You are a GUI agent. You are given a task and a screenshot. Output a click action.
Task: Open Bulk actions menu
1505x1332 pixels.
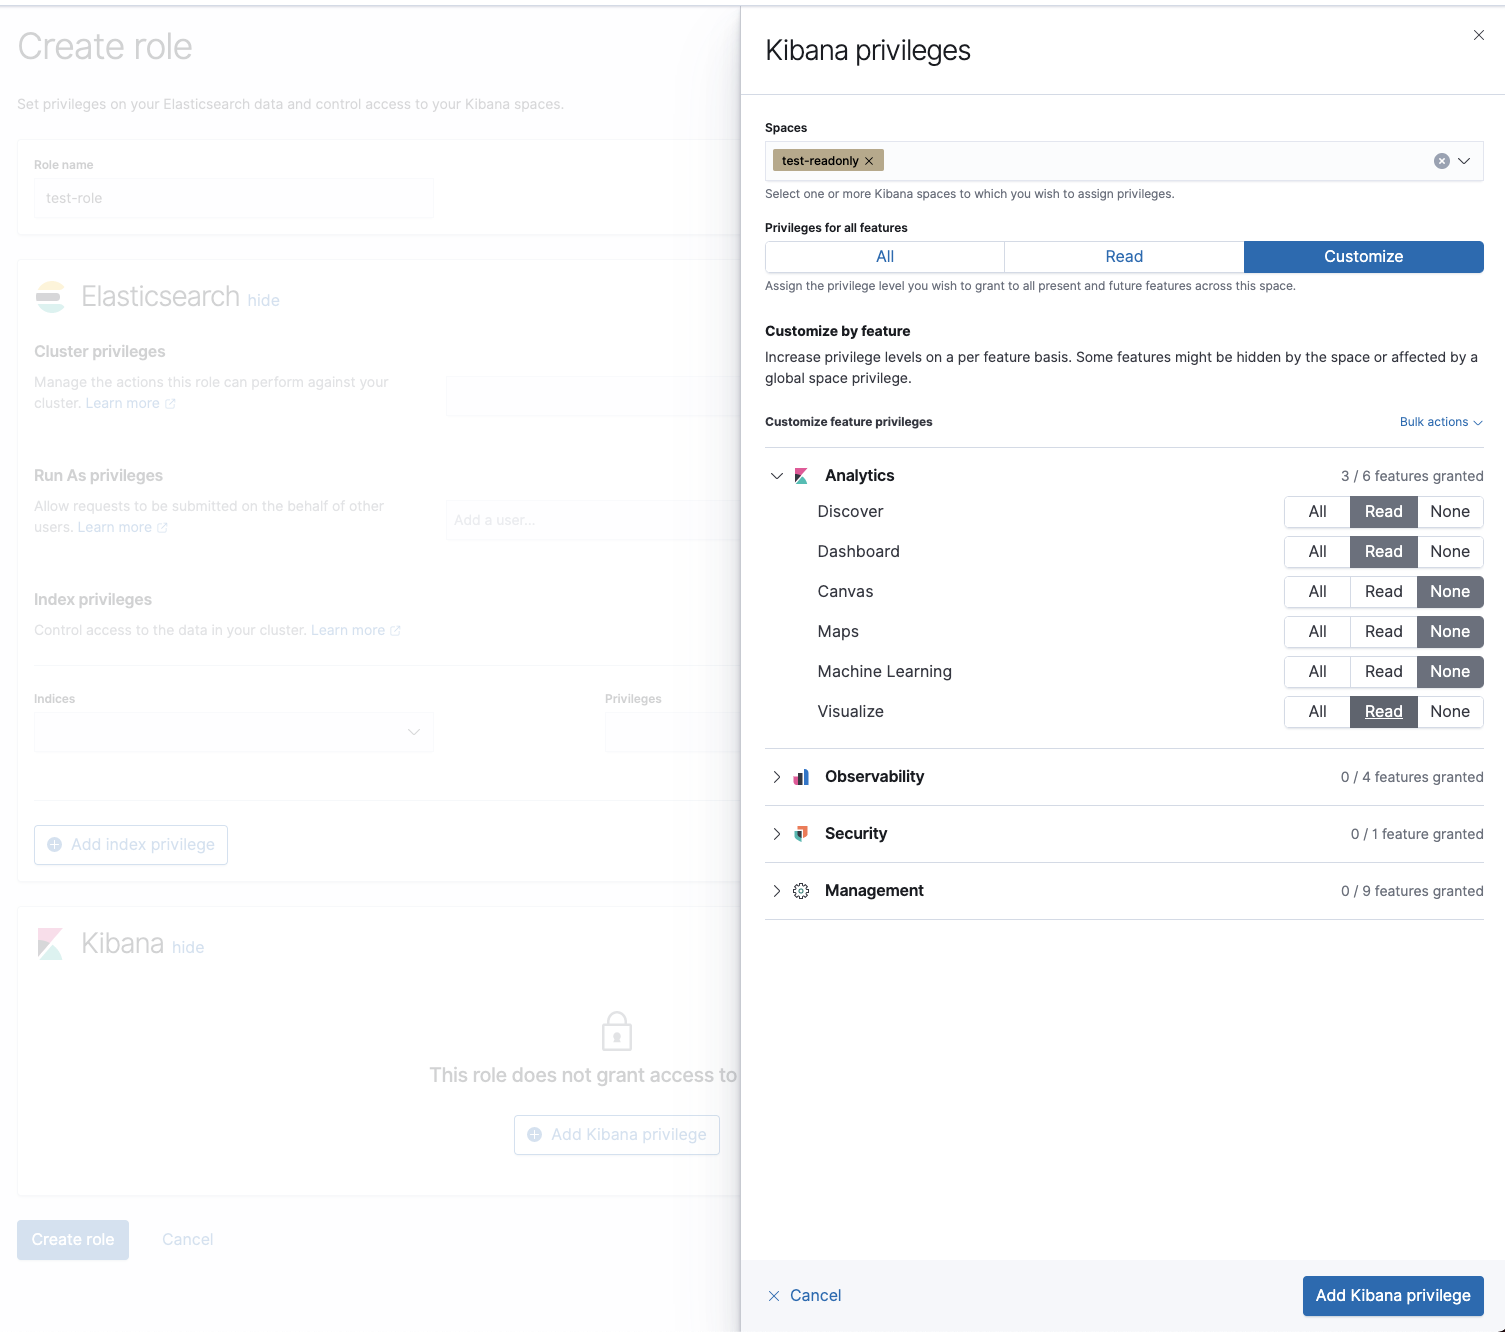[1441, 422]
